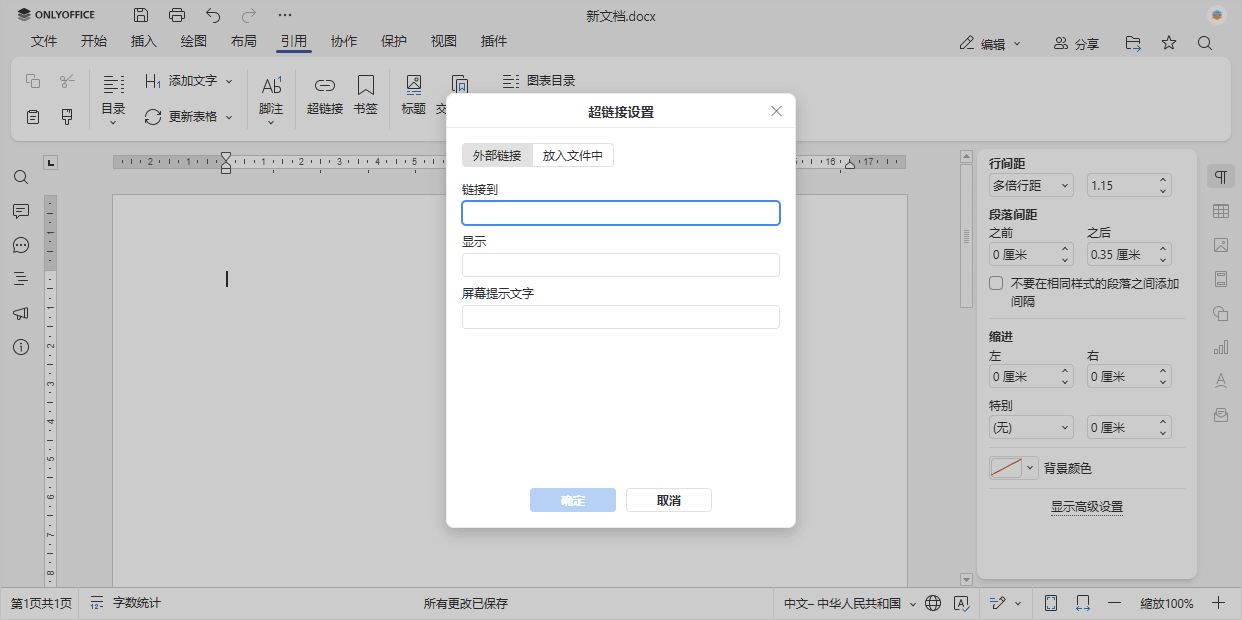Select the Text Art settings icon
The image size is (1242, 620).
tap(1220, 381)
